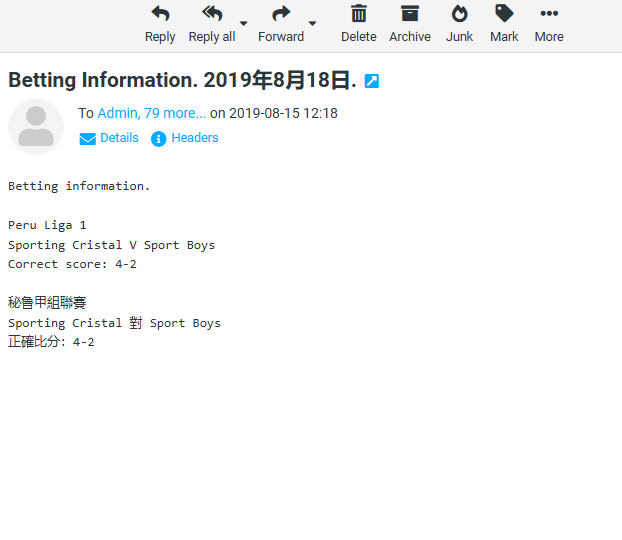
Task: Show all recipients via "79 more..."
Action: click(x=175, y=113)
